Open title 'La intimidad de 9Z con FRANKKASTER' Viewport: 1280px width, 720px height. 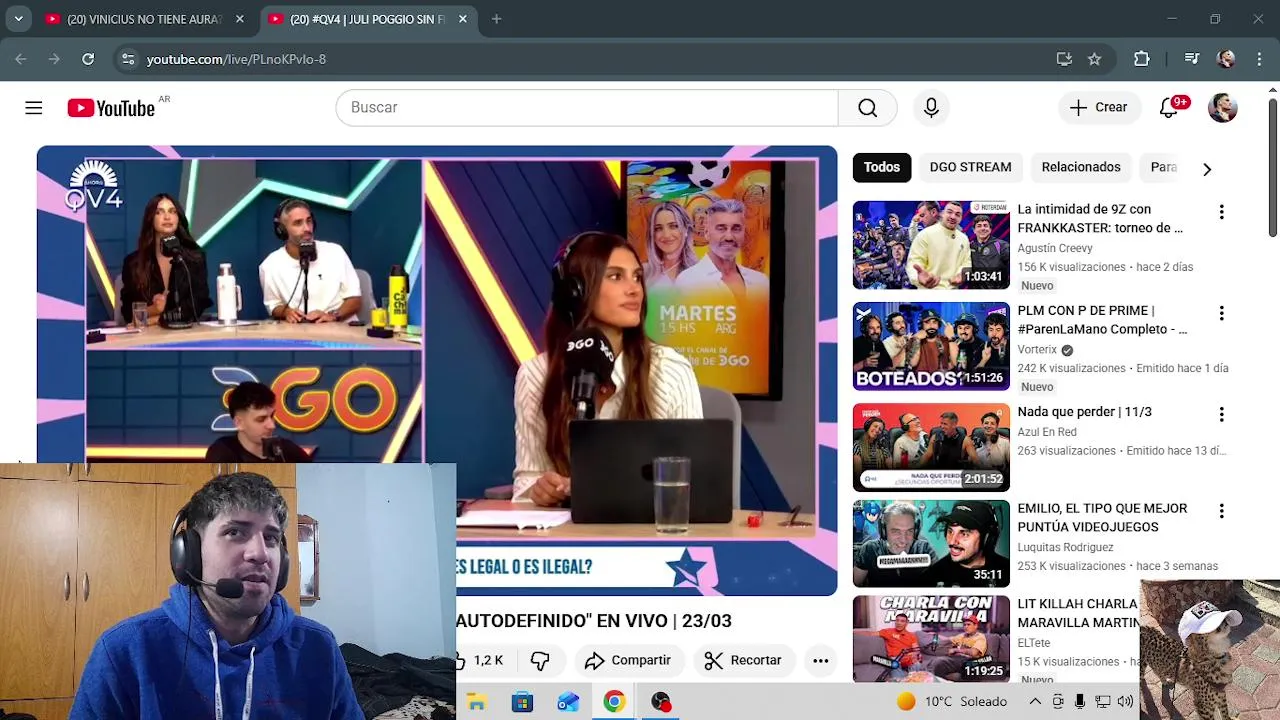point(1100,218)
